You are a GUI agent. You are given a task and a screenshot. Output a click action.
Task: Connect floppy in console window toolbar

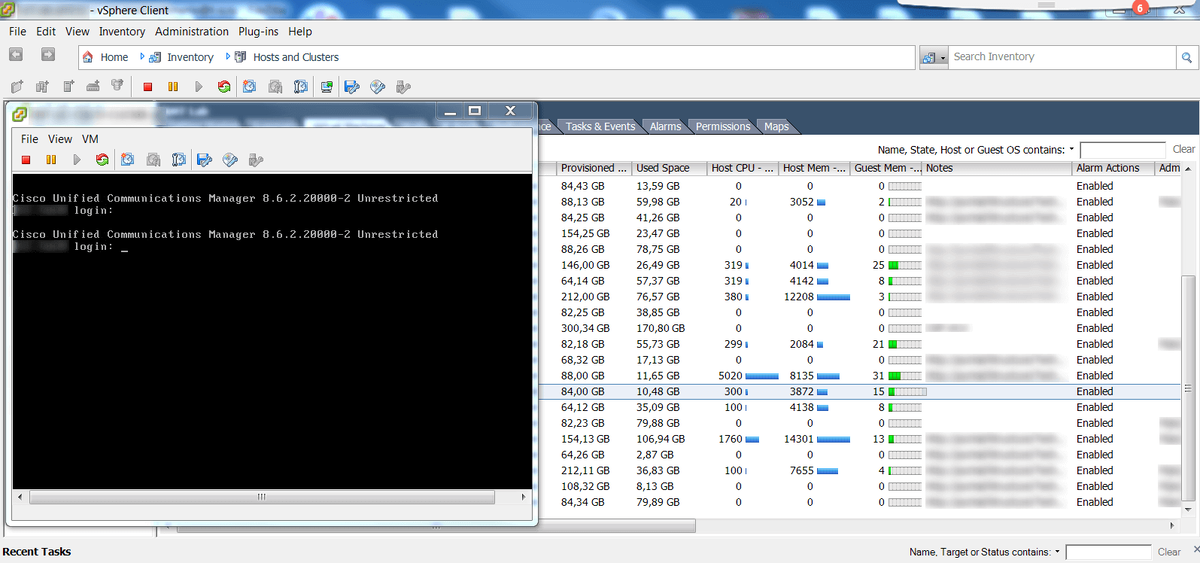pos(204,159)
